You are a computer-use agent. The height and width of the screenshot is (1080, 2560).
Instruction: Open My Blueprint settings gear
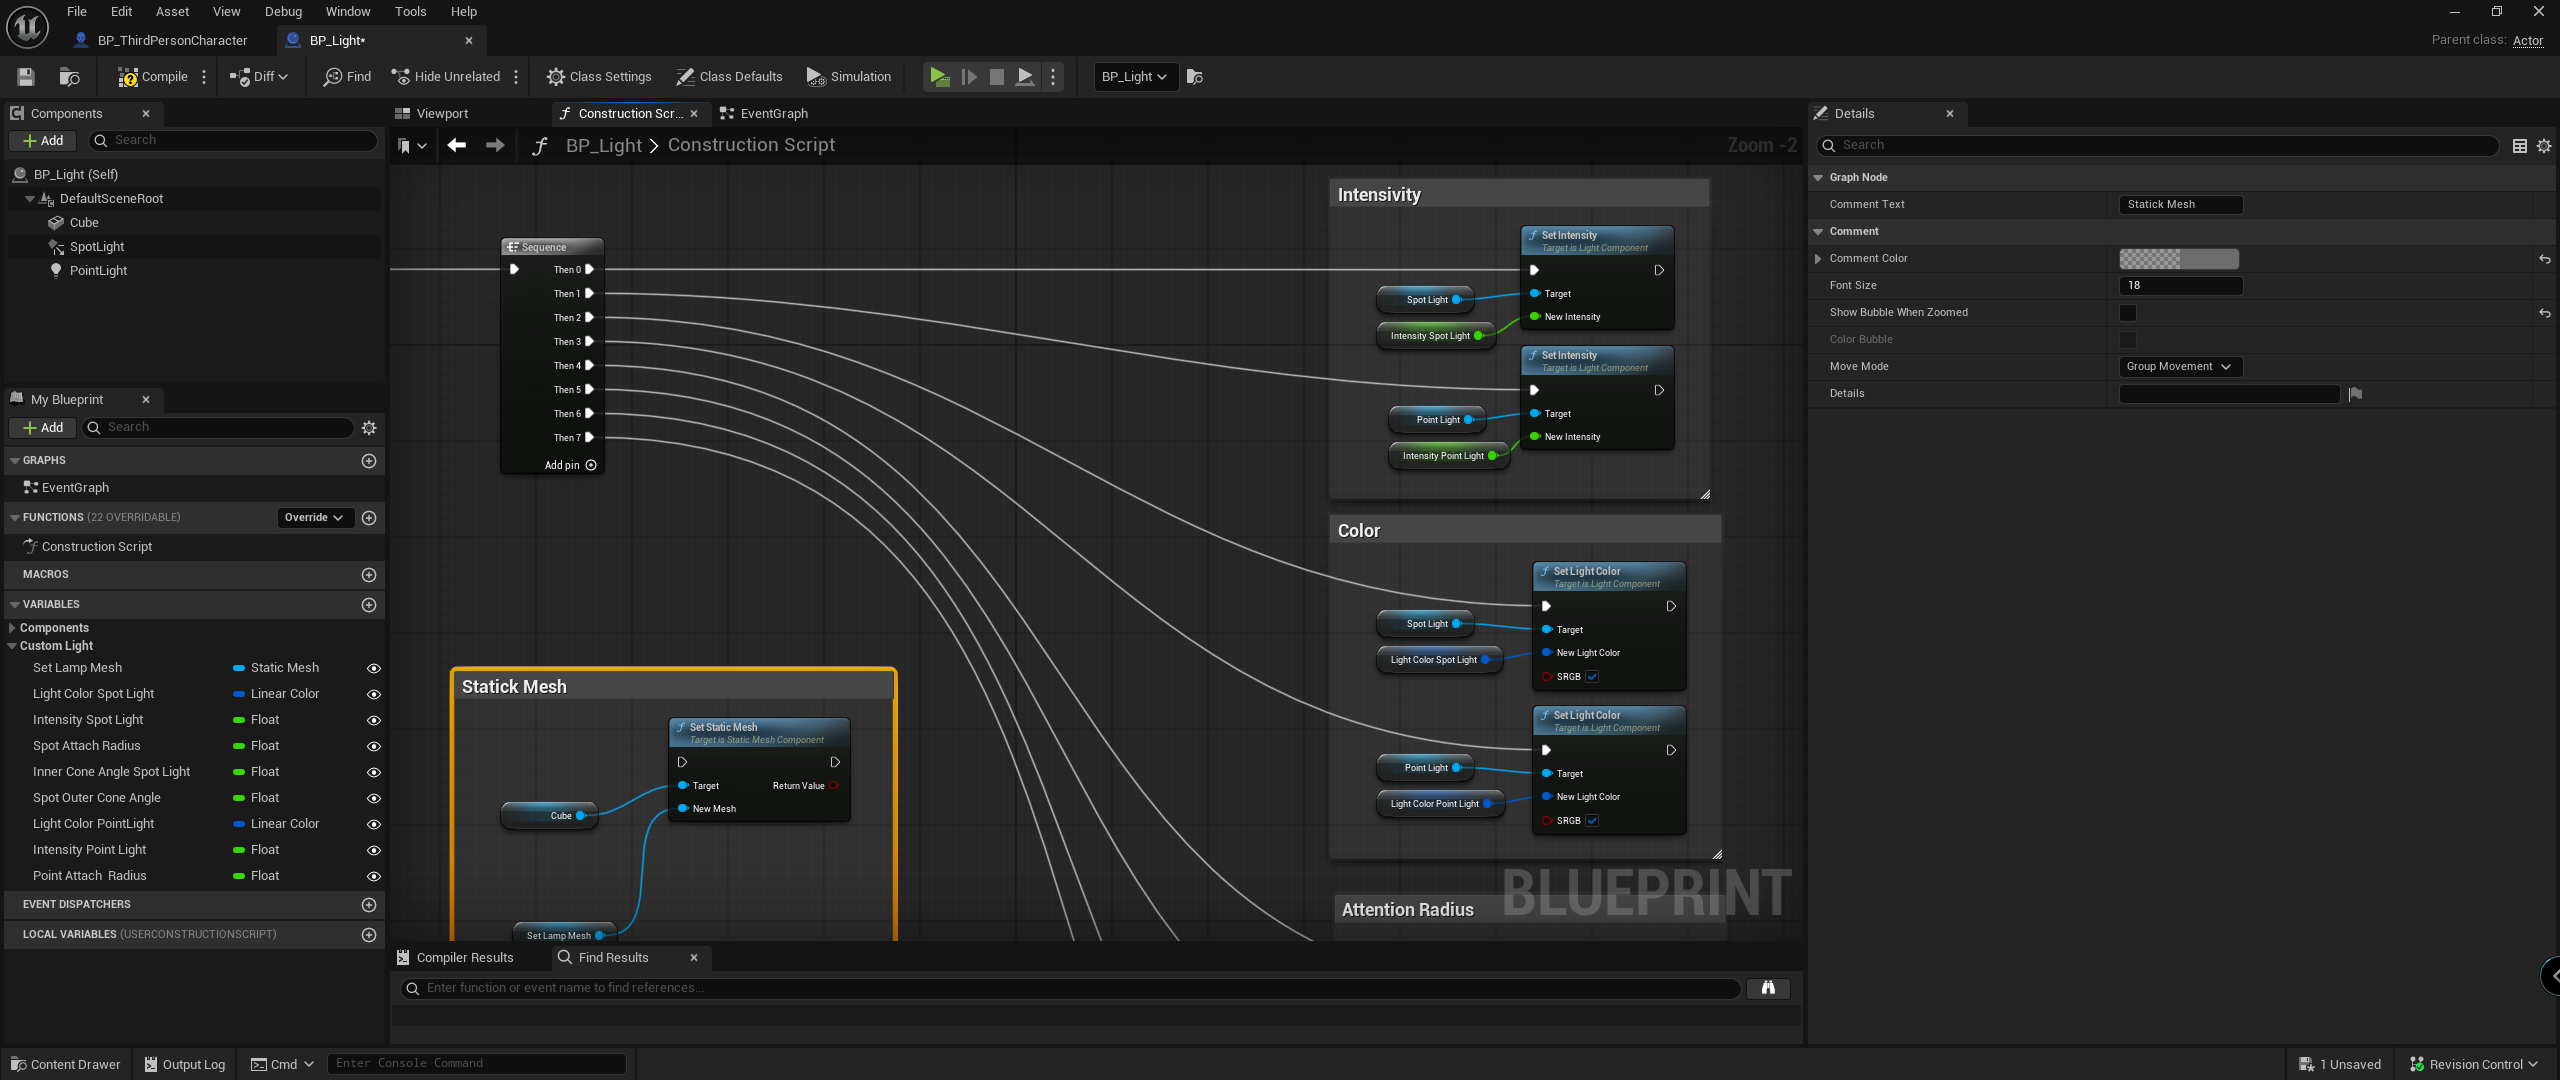tap(369, 428)
